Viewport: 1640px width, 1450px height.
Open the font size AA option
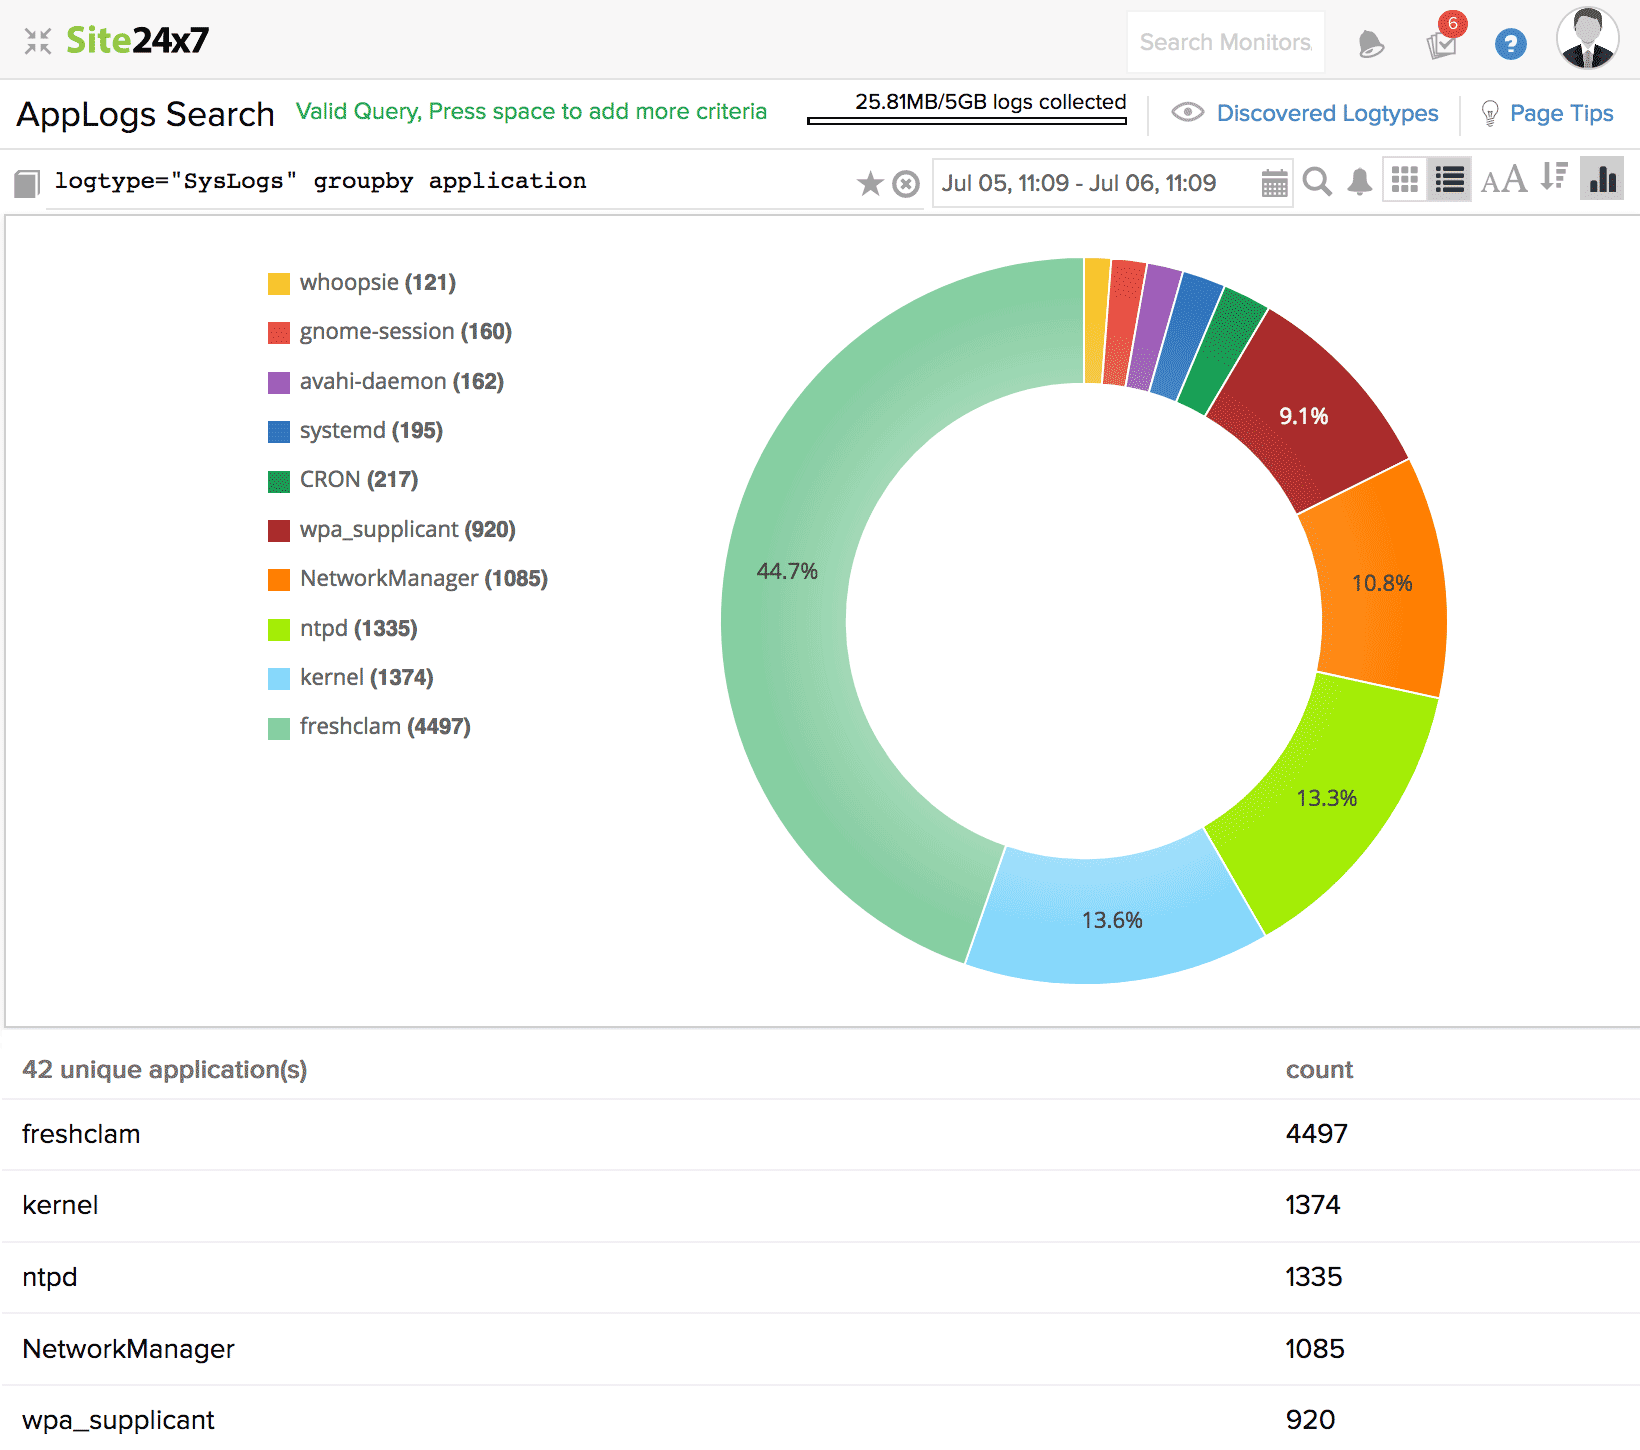pyautogui.click(x=1503, y=181)
